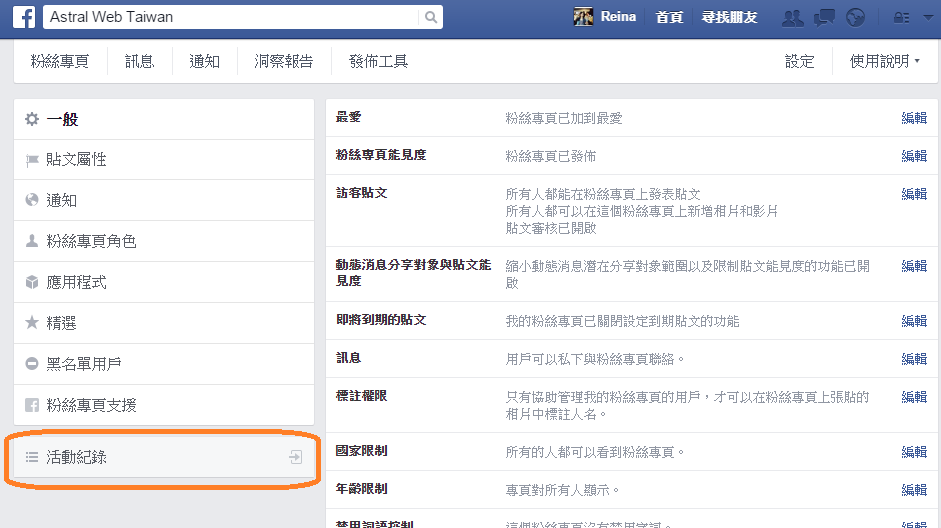Select 精選 in the sidebar

[x=164, y=323]
